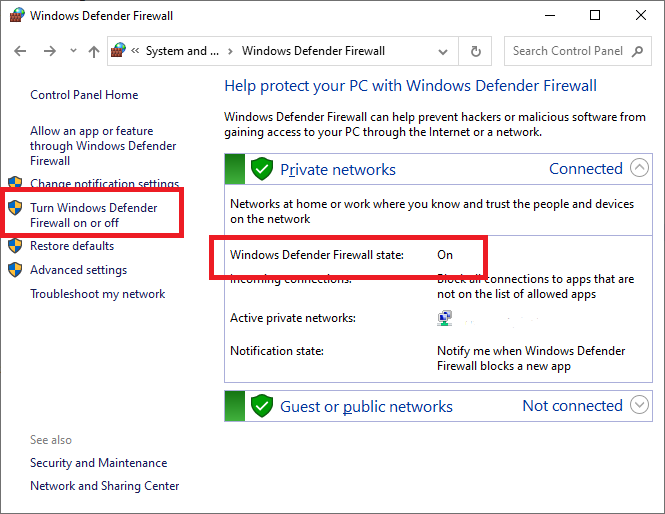Image resolution: width=665 pixels, height=514 pixels.
Task: Click the window title bar firewall icon
Action: [x=17, y=15]
